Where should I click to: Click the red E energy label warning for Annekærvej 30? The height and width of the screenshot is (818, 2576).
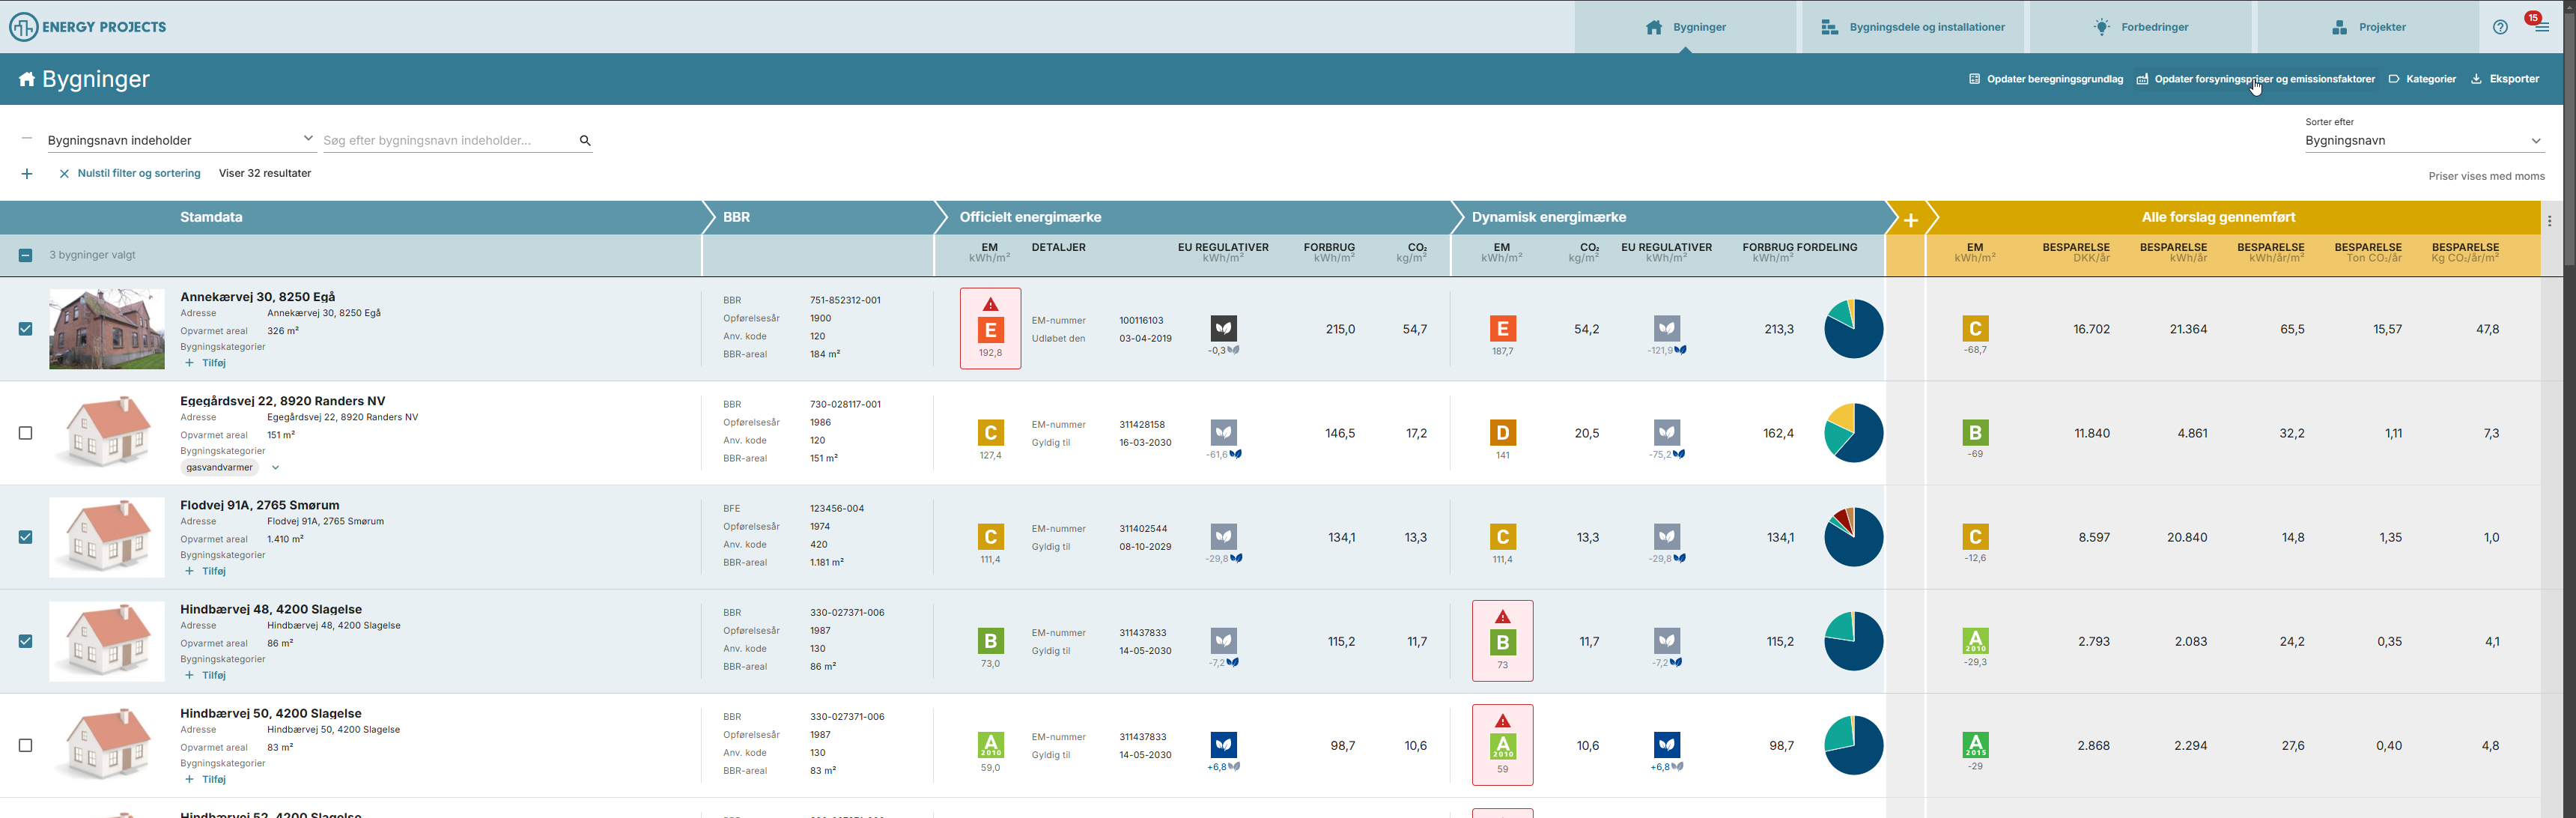click(990, 328)
